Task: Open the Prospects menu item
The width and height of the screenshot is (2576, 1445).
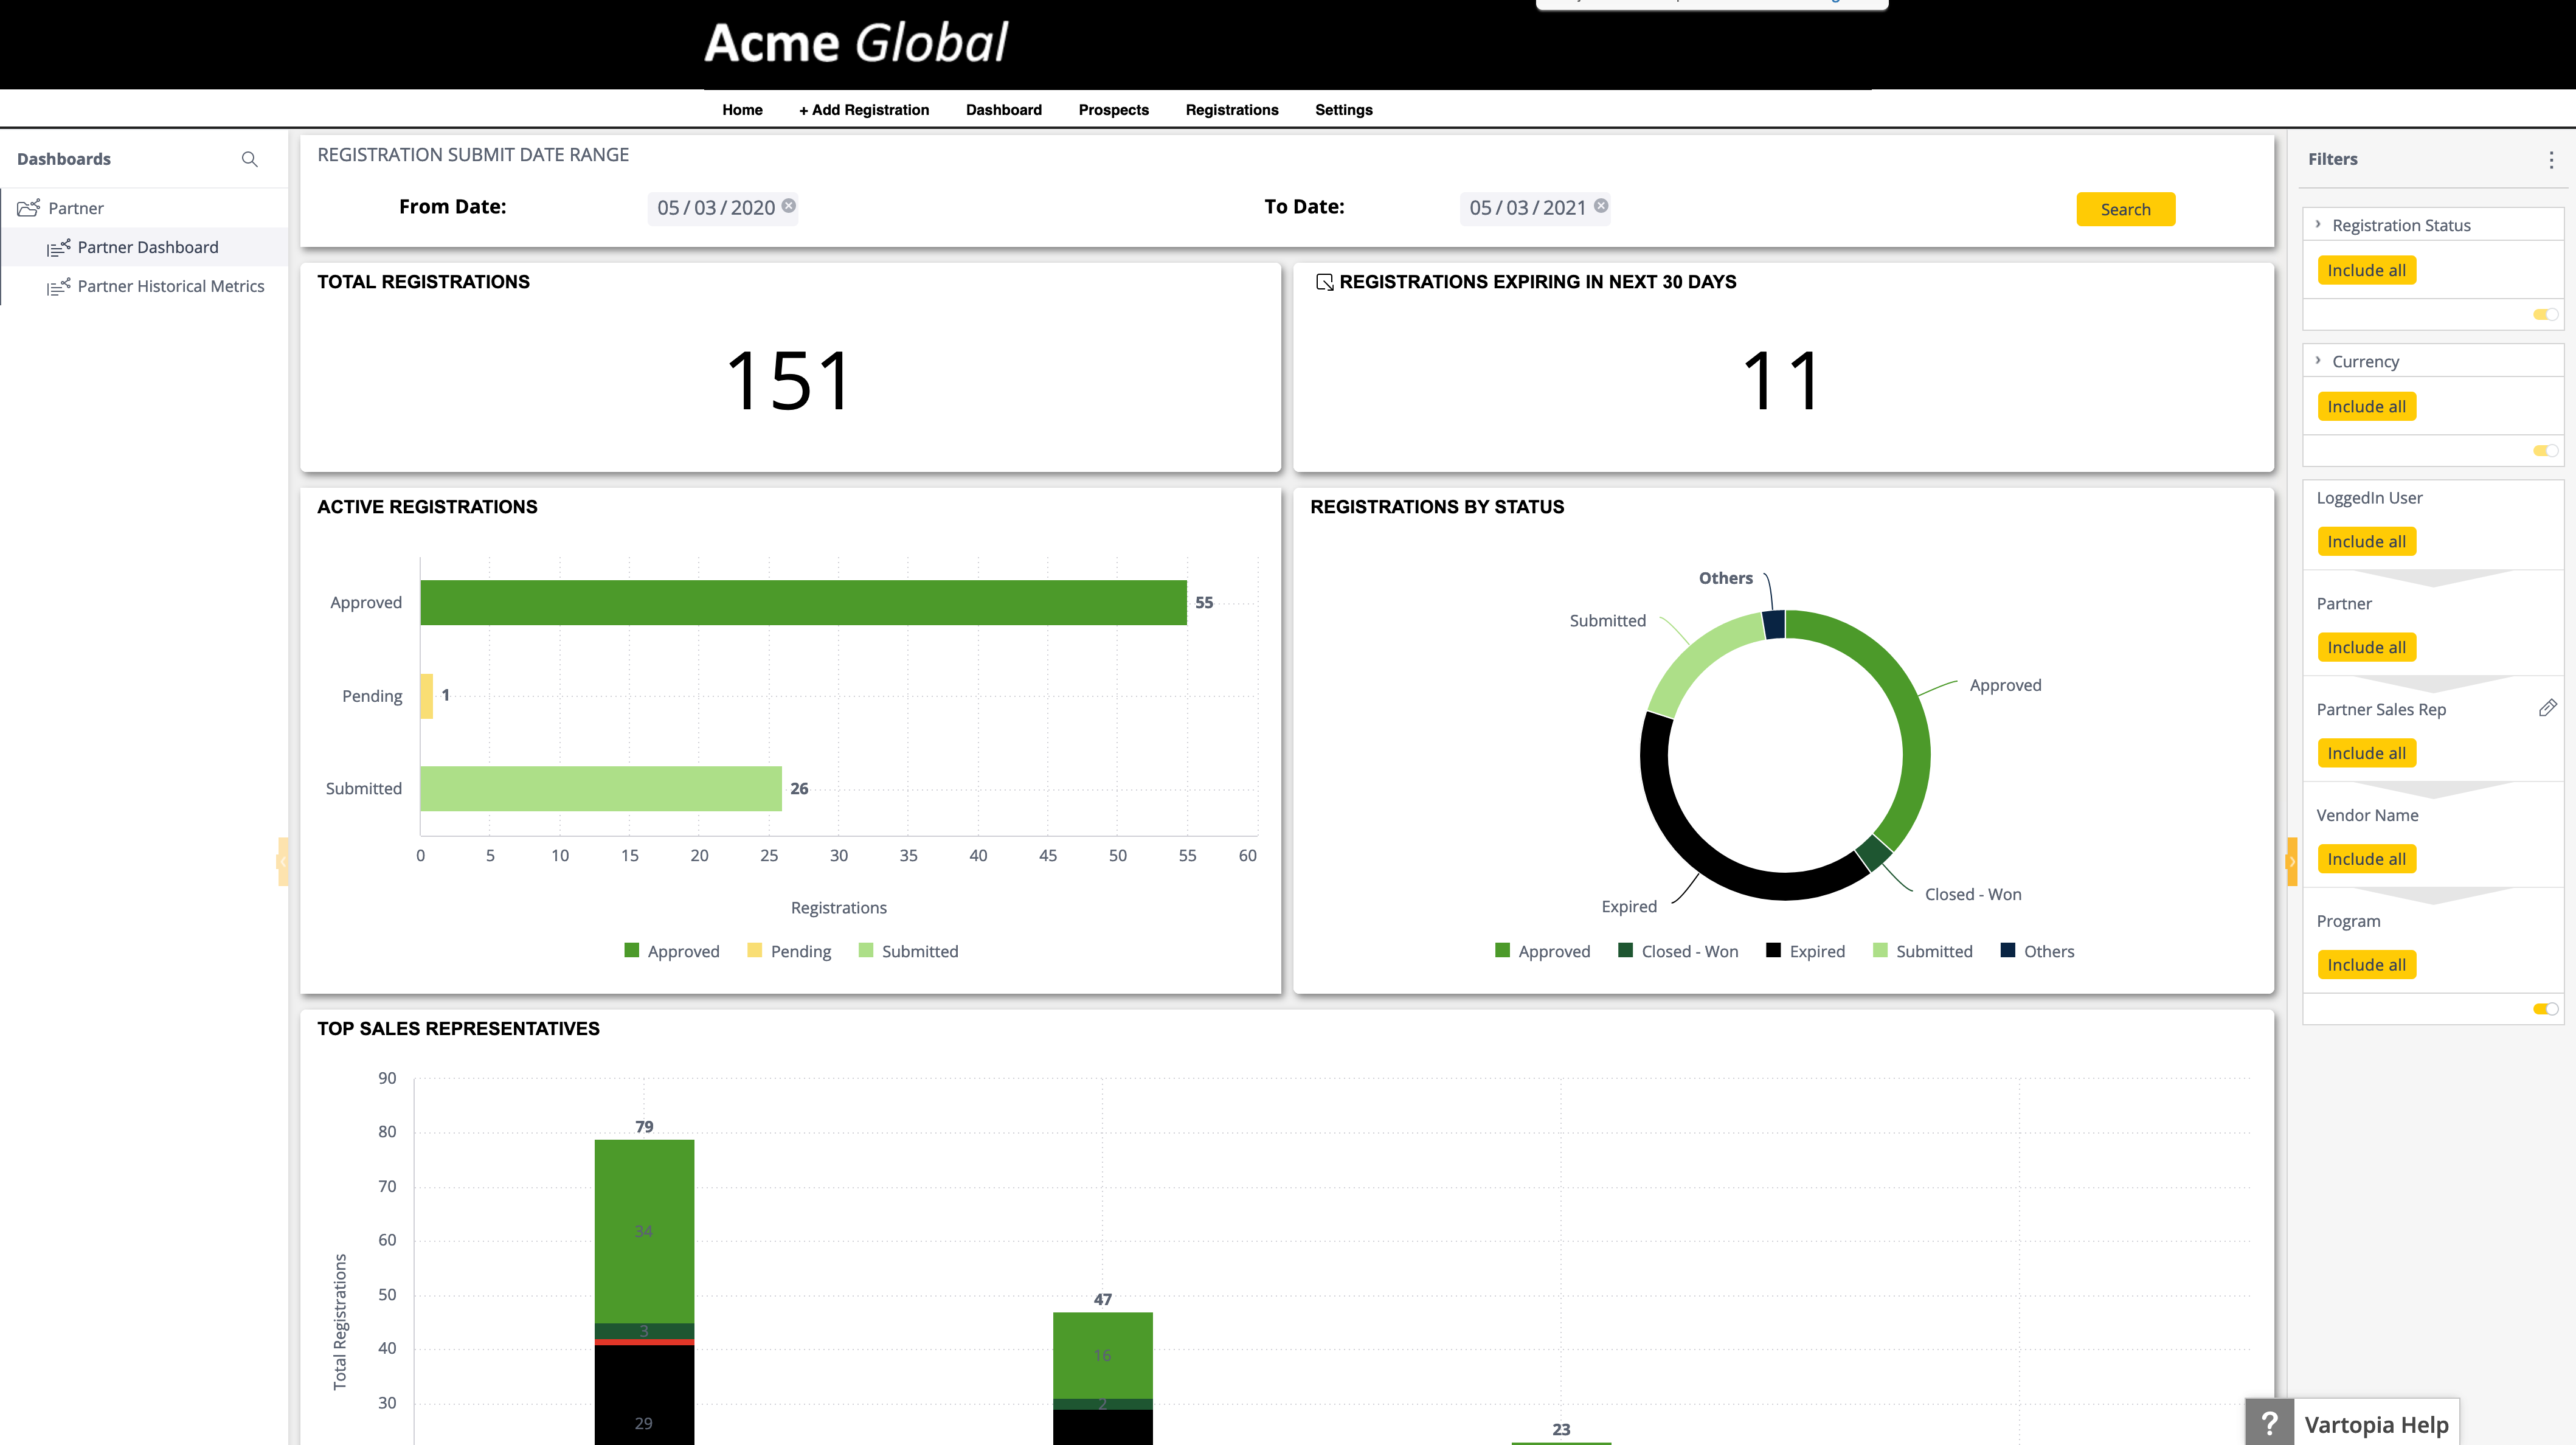Action: 1113,110
